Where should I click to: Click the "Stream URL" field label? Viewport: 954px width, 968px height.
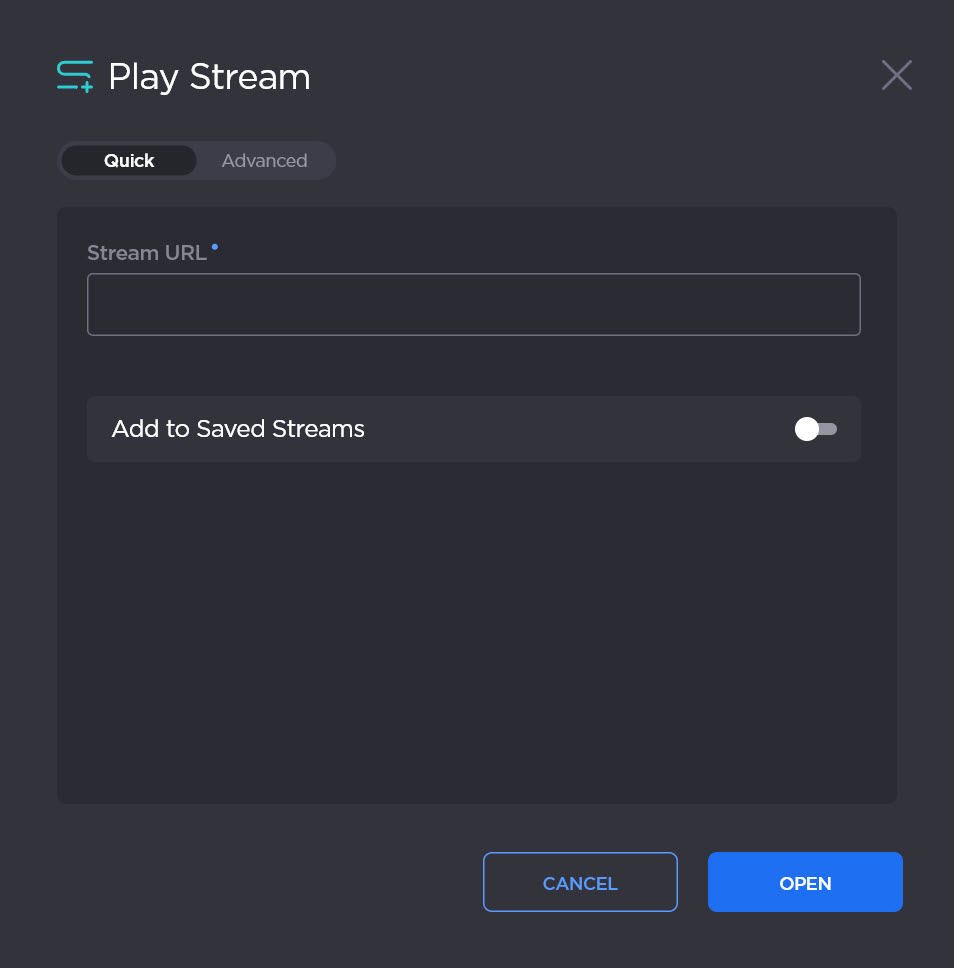tap(146, 253)
